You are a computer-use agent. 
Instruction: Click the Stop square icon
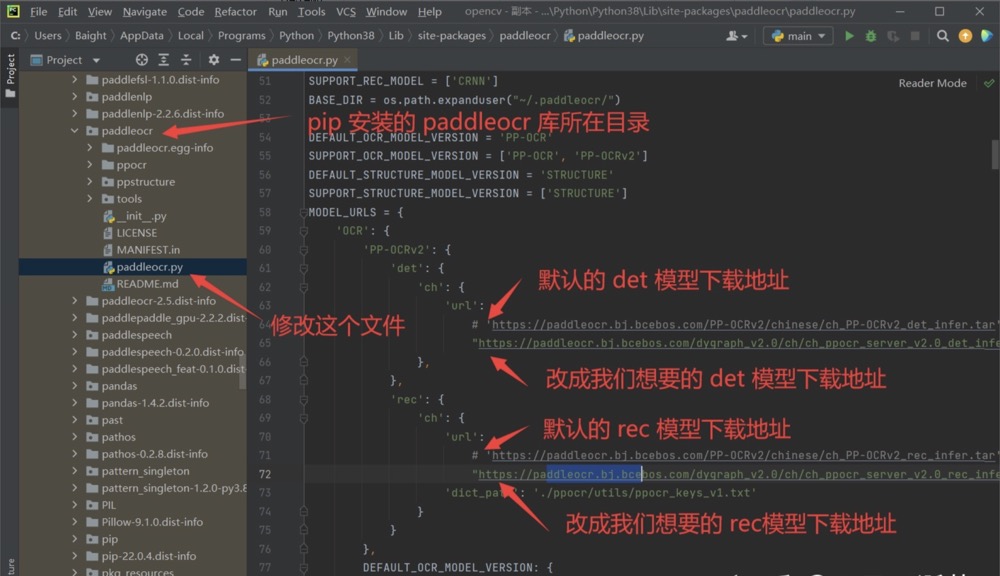915,36
